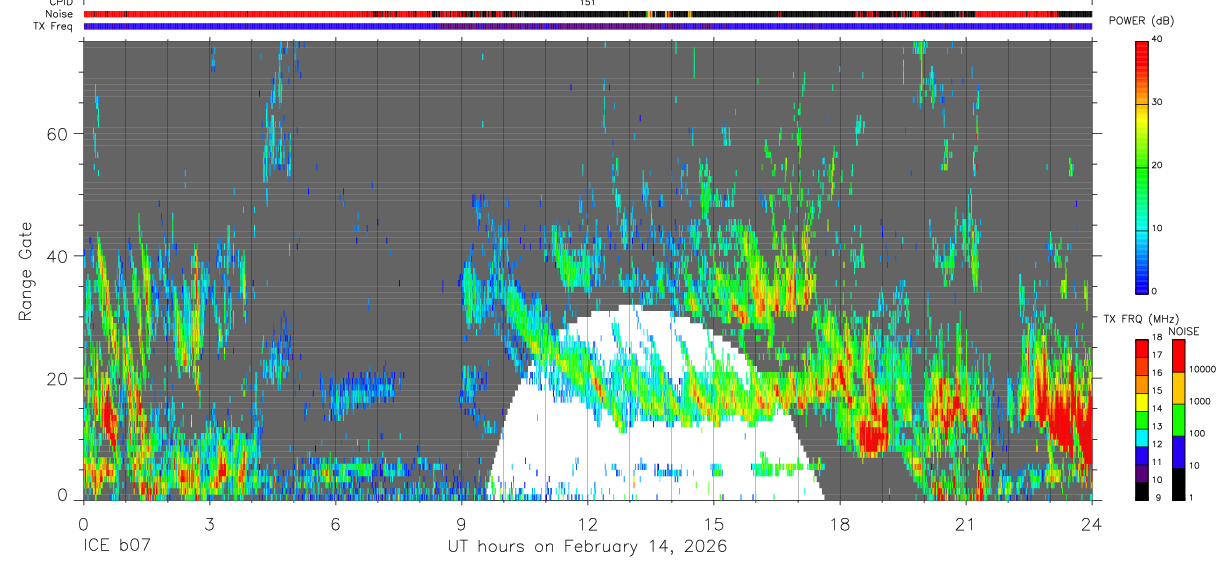Click the x-axis tick label '3'
The width and height of the screenshot is (1228, 567).
[x=208, y=523]
